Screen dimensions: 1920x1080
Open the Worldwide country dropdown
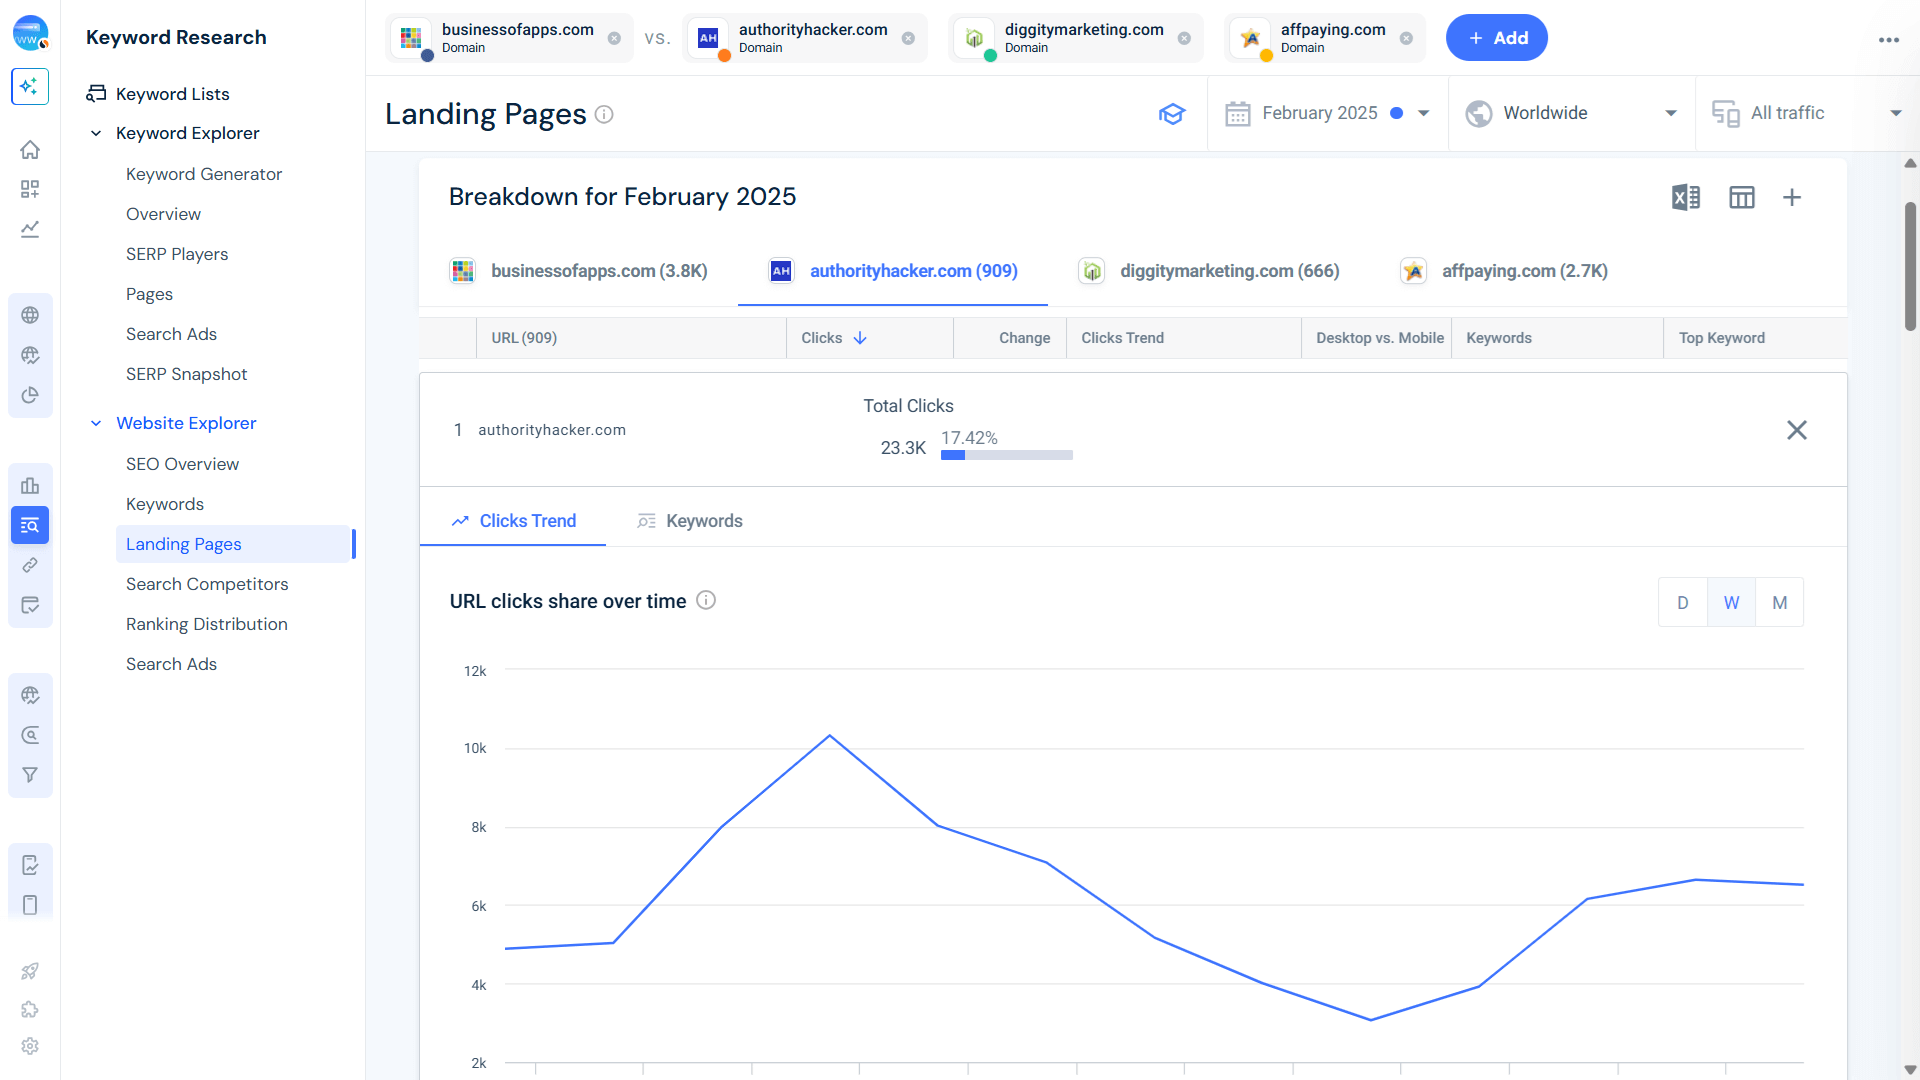[x=1572, y=113]
